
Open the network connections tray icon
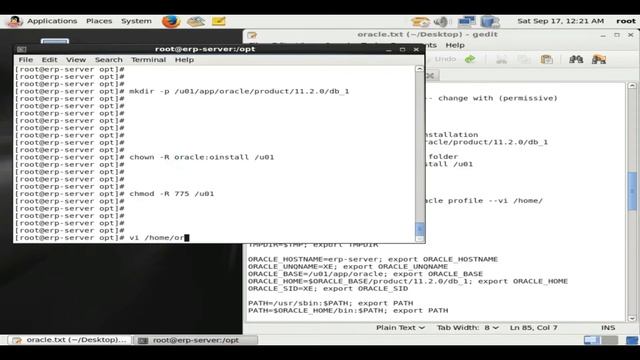point(467,21)
